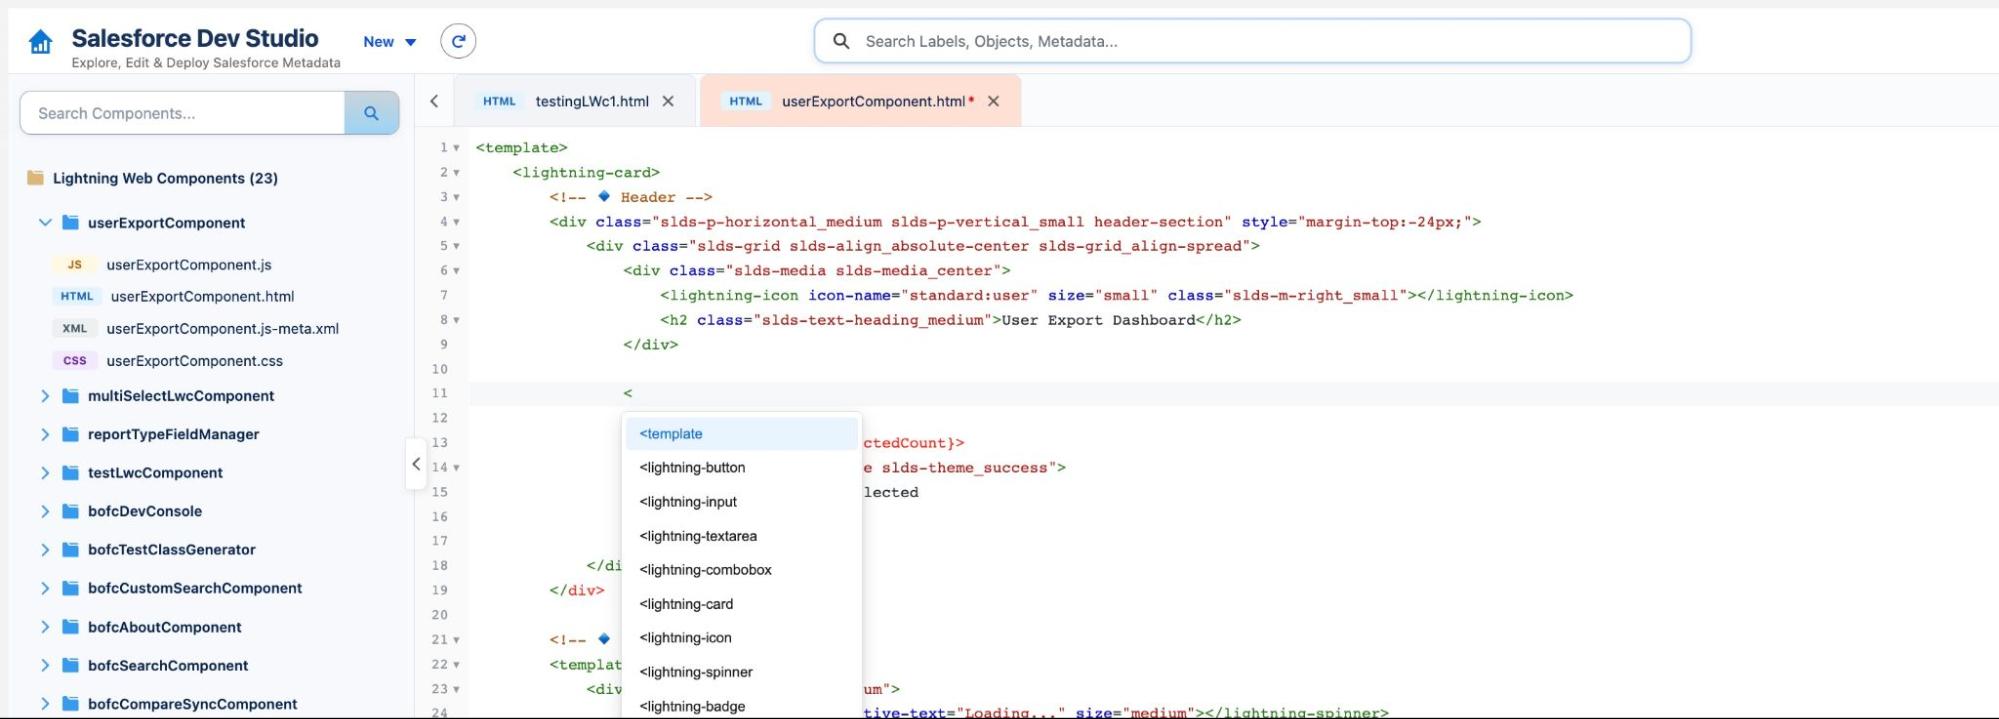Choose <lightning-icon suggestion
This screenshot has width=1999, height=719.
(x=741, y=638)
